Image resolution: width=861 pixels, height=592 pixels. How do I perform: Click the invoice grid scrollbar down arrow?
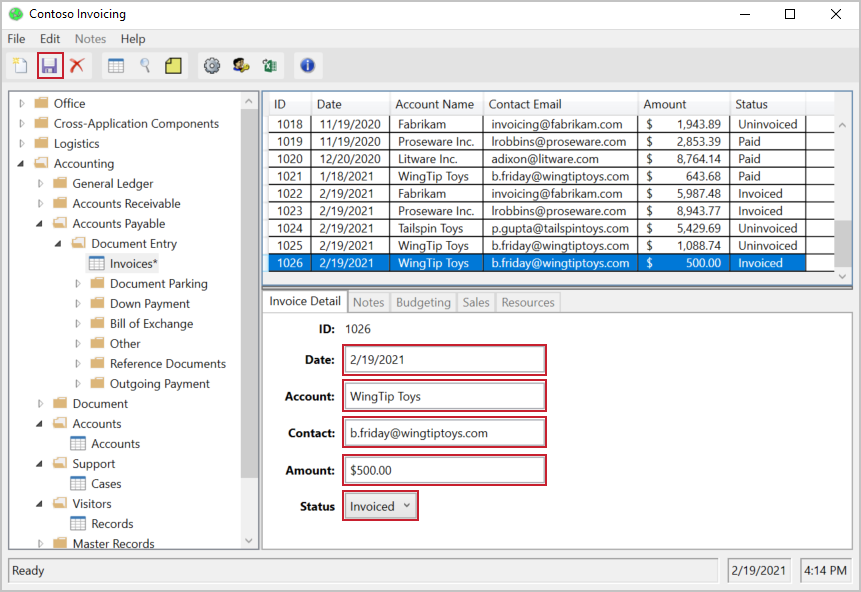(x=842, y=276)
